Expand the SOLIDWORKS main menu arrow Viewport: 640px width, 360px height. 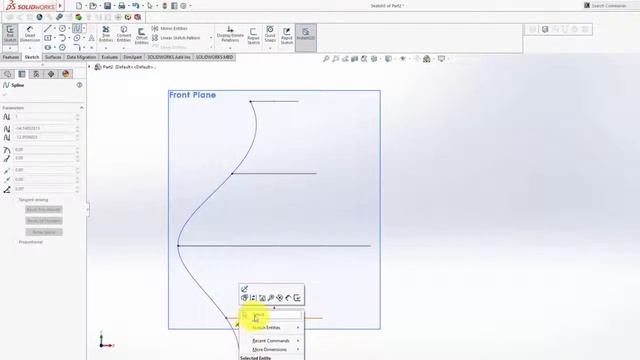pyautogui.click(x=60, y=6)
